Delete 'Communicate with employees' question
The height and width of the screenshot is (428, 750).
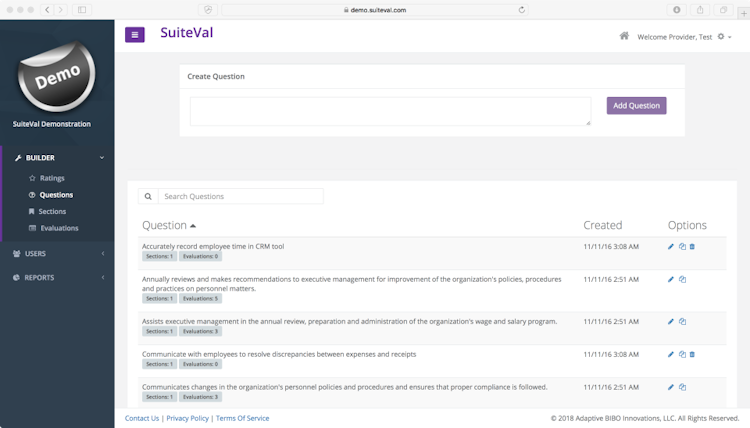point(692,354)
